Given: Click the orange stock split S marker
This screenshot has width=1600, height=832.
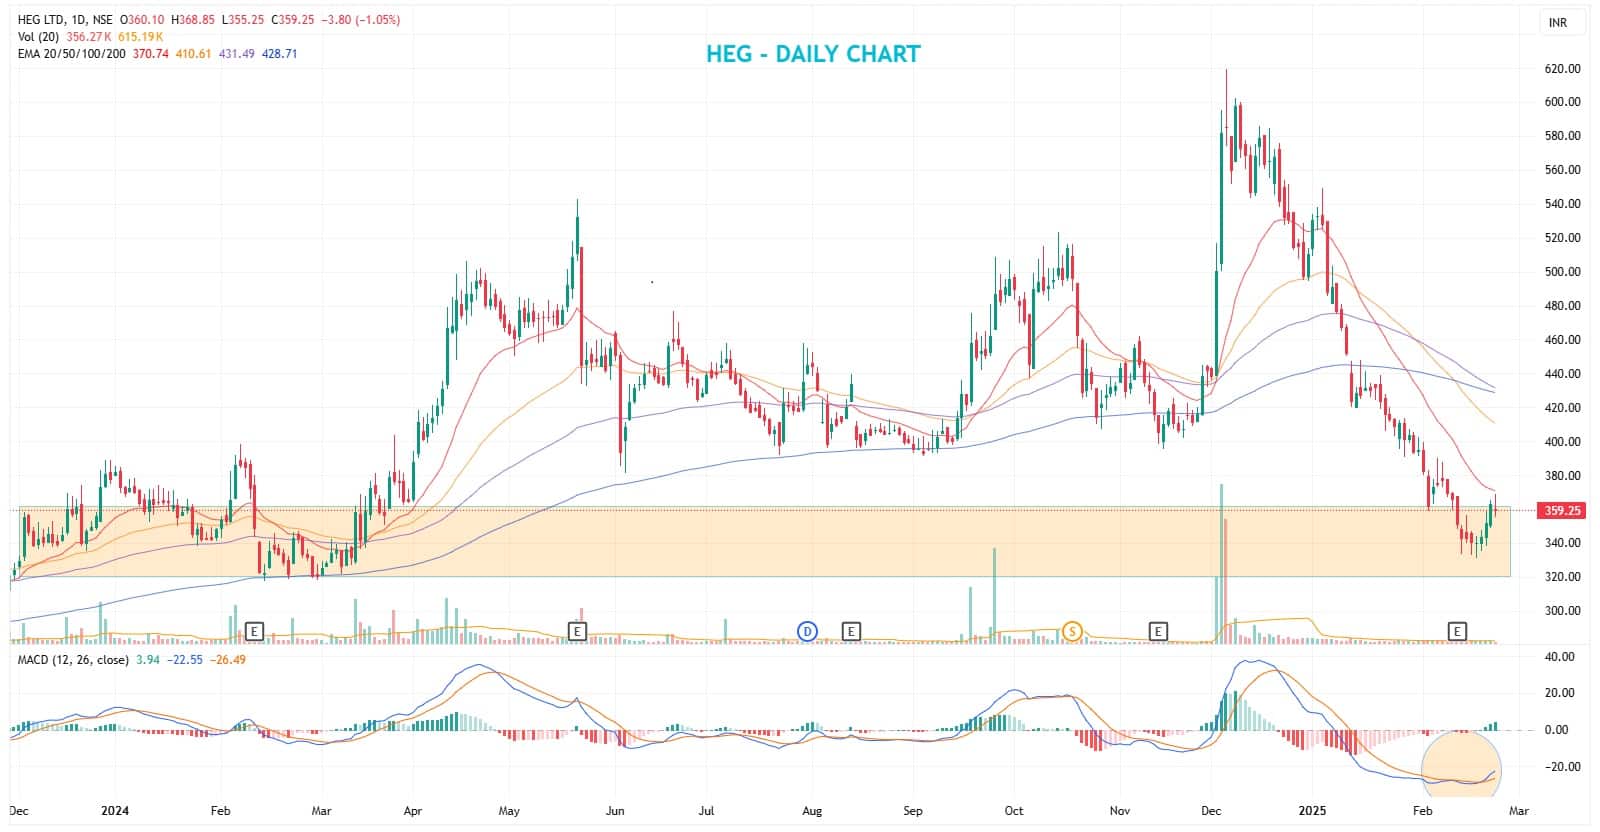Looking at the screenshot, I should click(1072, 631).
